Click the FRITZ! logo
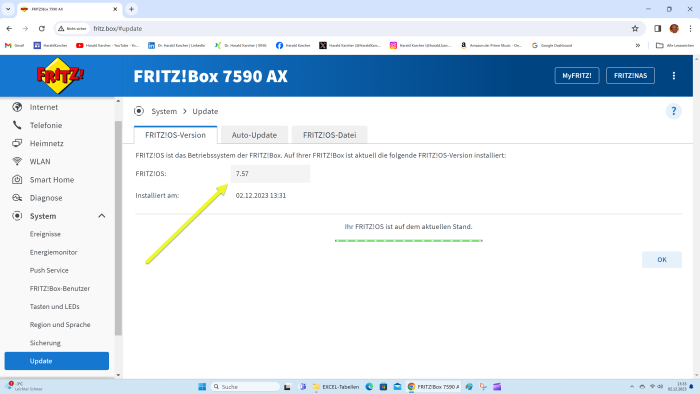Screen dimensions: 700x394 (x=60, y=76)
